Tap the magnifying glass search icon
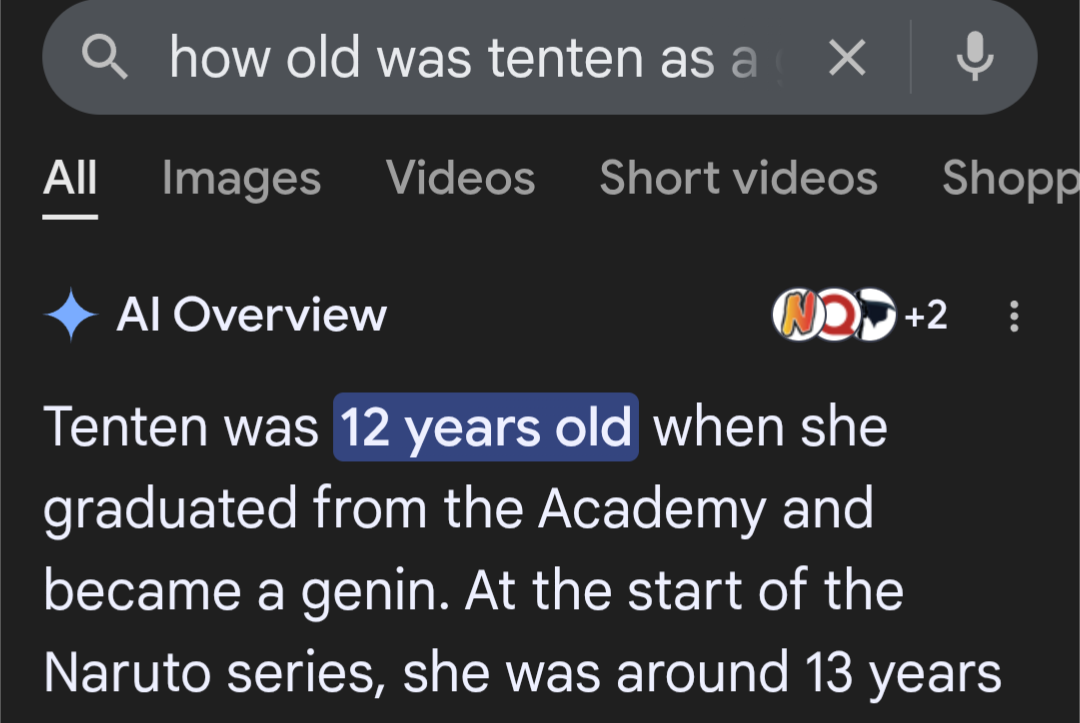The width and height of the screenshot is (1080, 723). pos(105,58)
